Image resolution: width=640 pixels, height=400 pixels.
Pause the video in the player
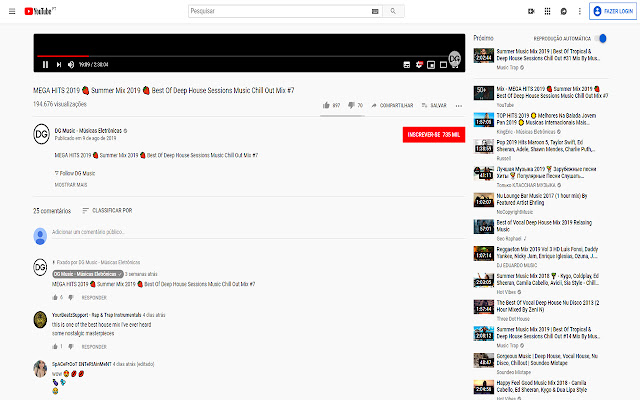point(44,64)
